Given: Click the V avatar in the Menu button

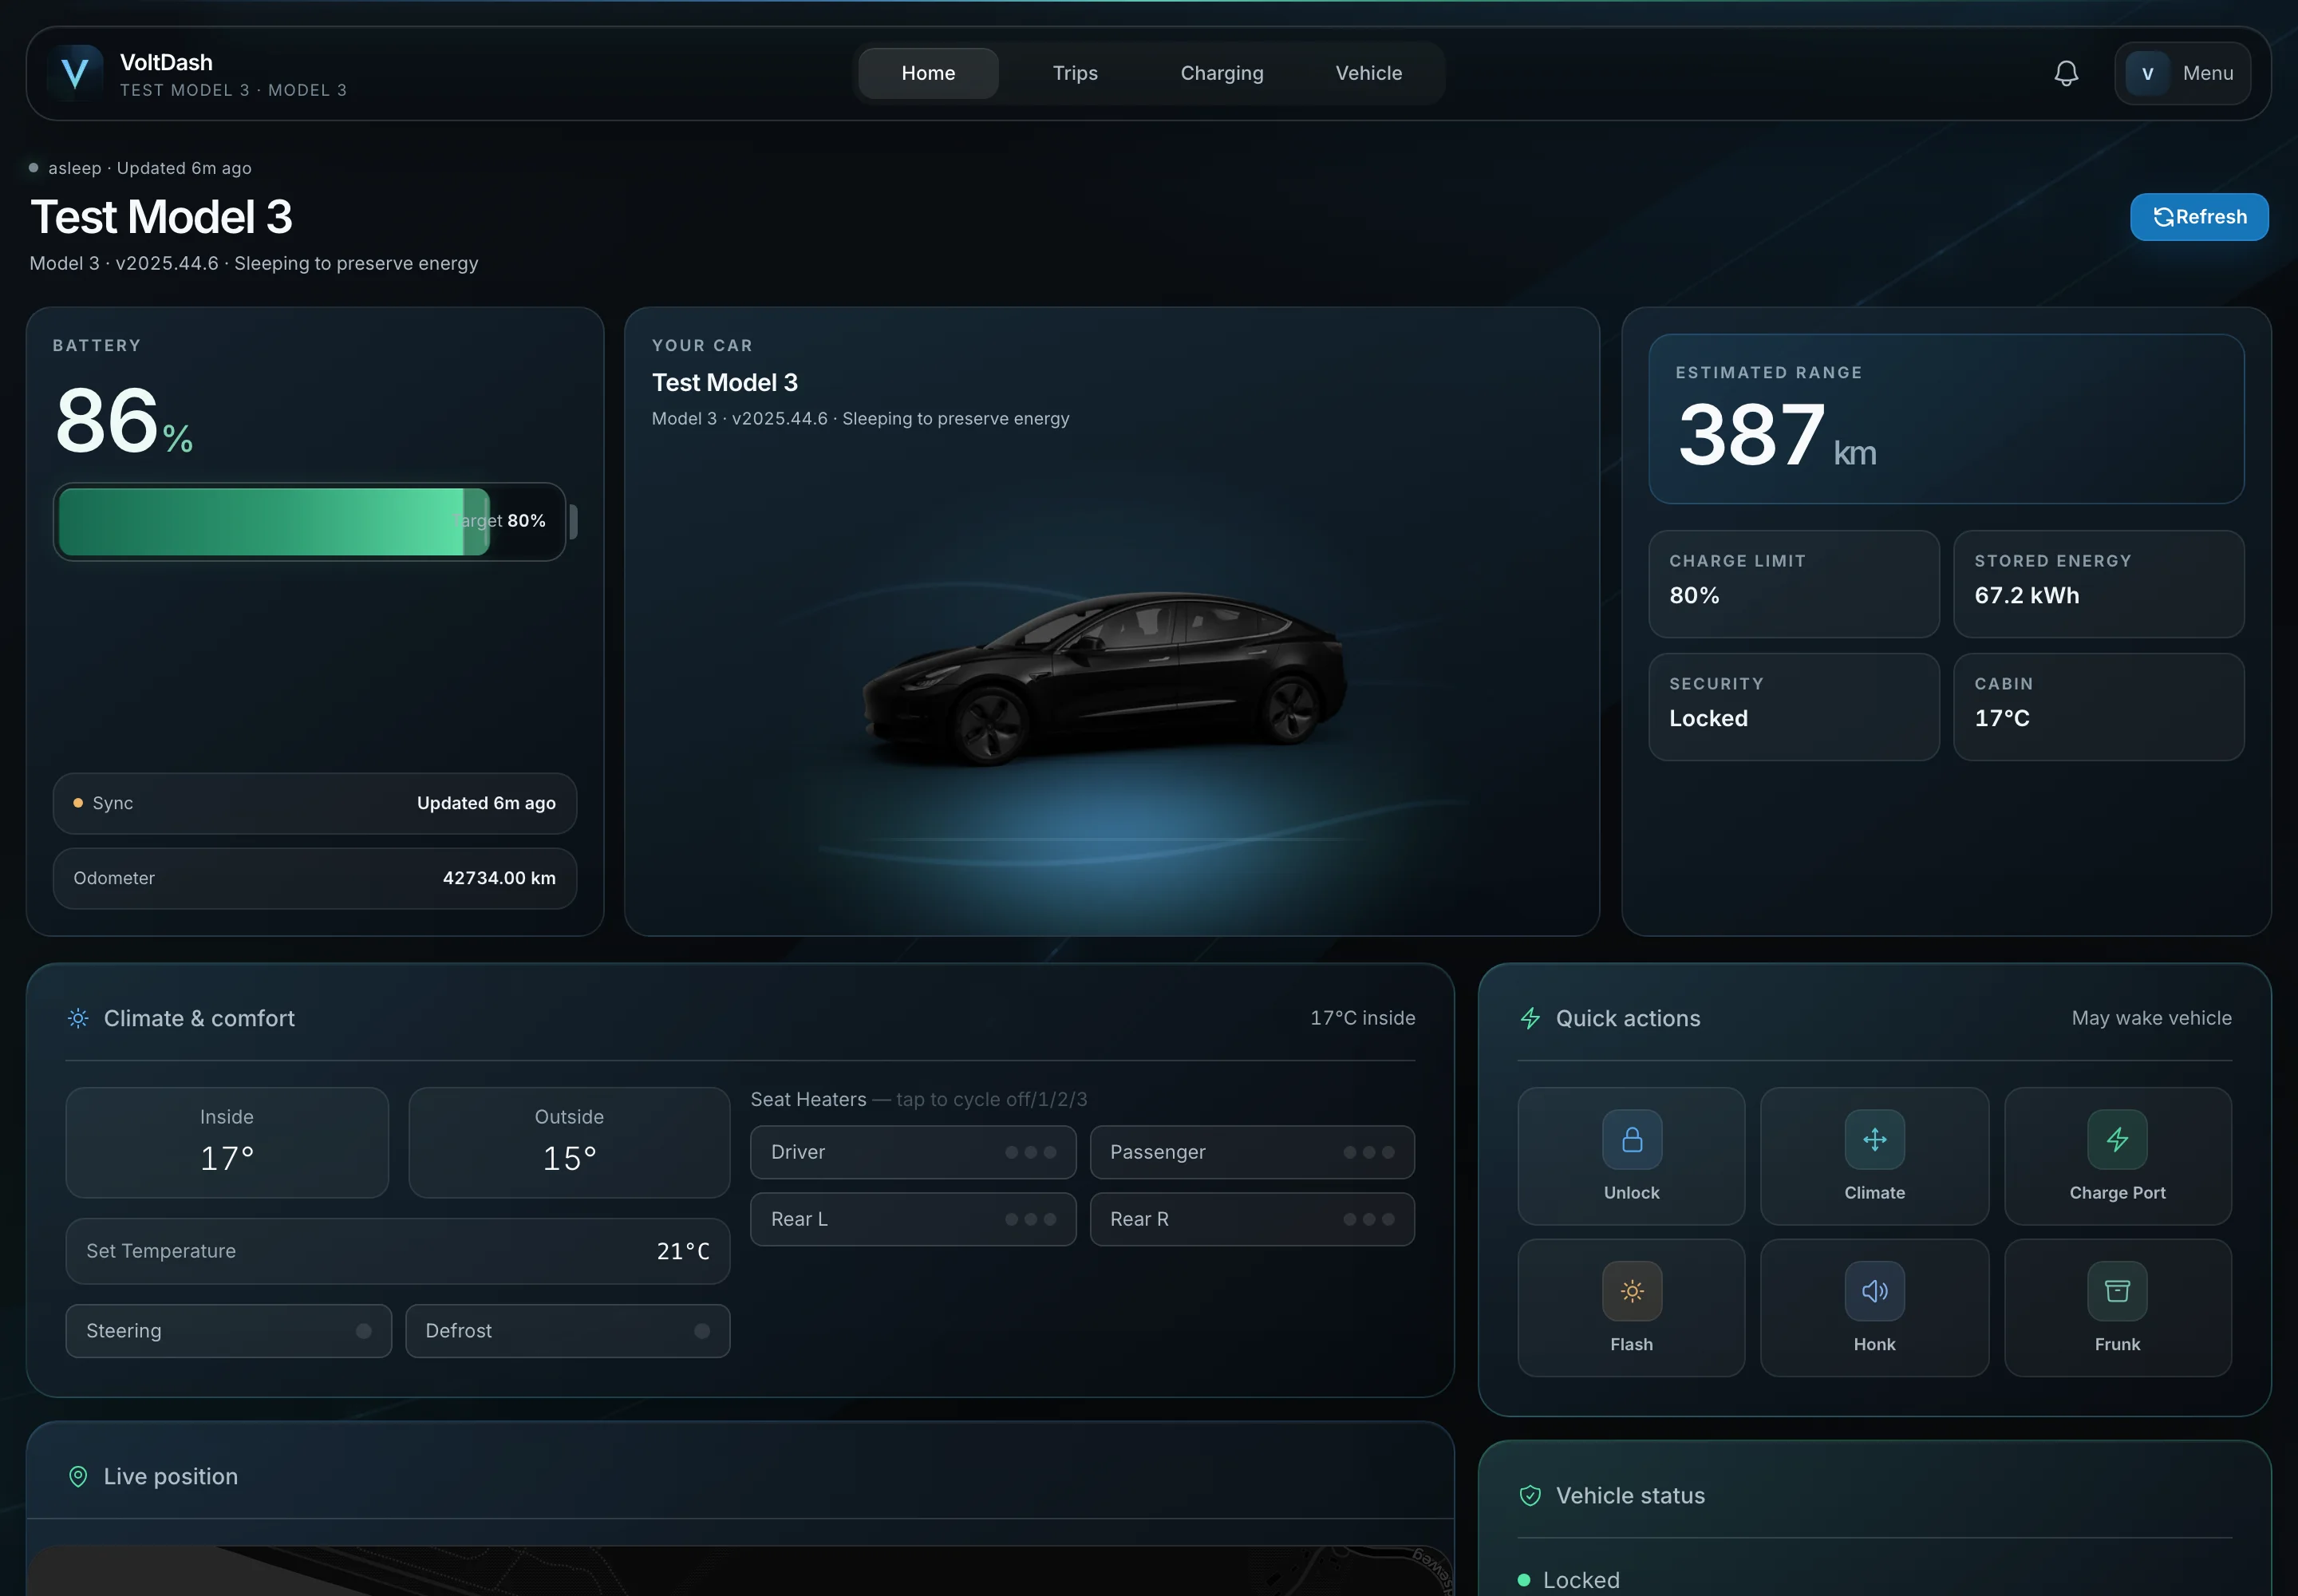Looking at the screenshot, I should [2147, 73].
